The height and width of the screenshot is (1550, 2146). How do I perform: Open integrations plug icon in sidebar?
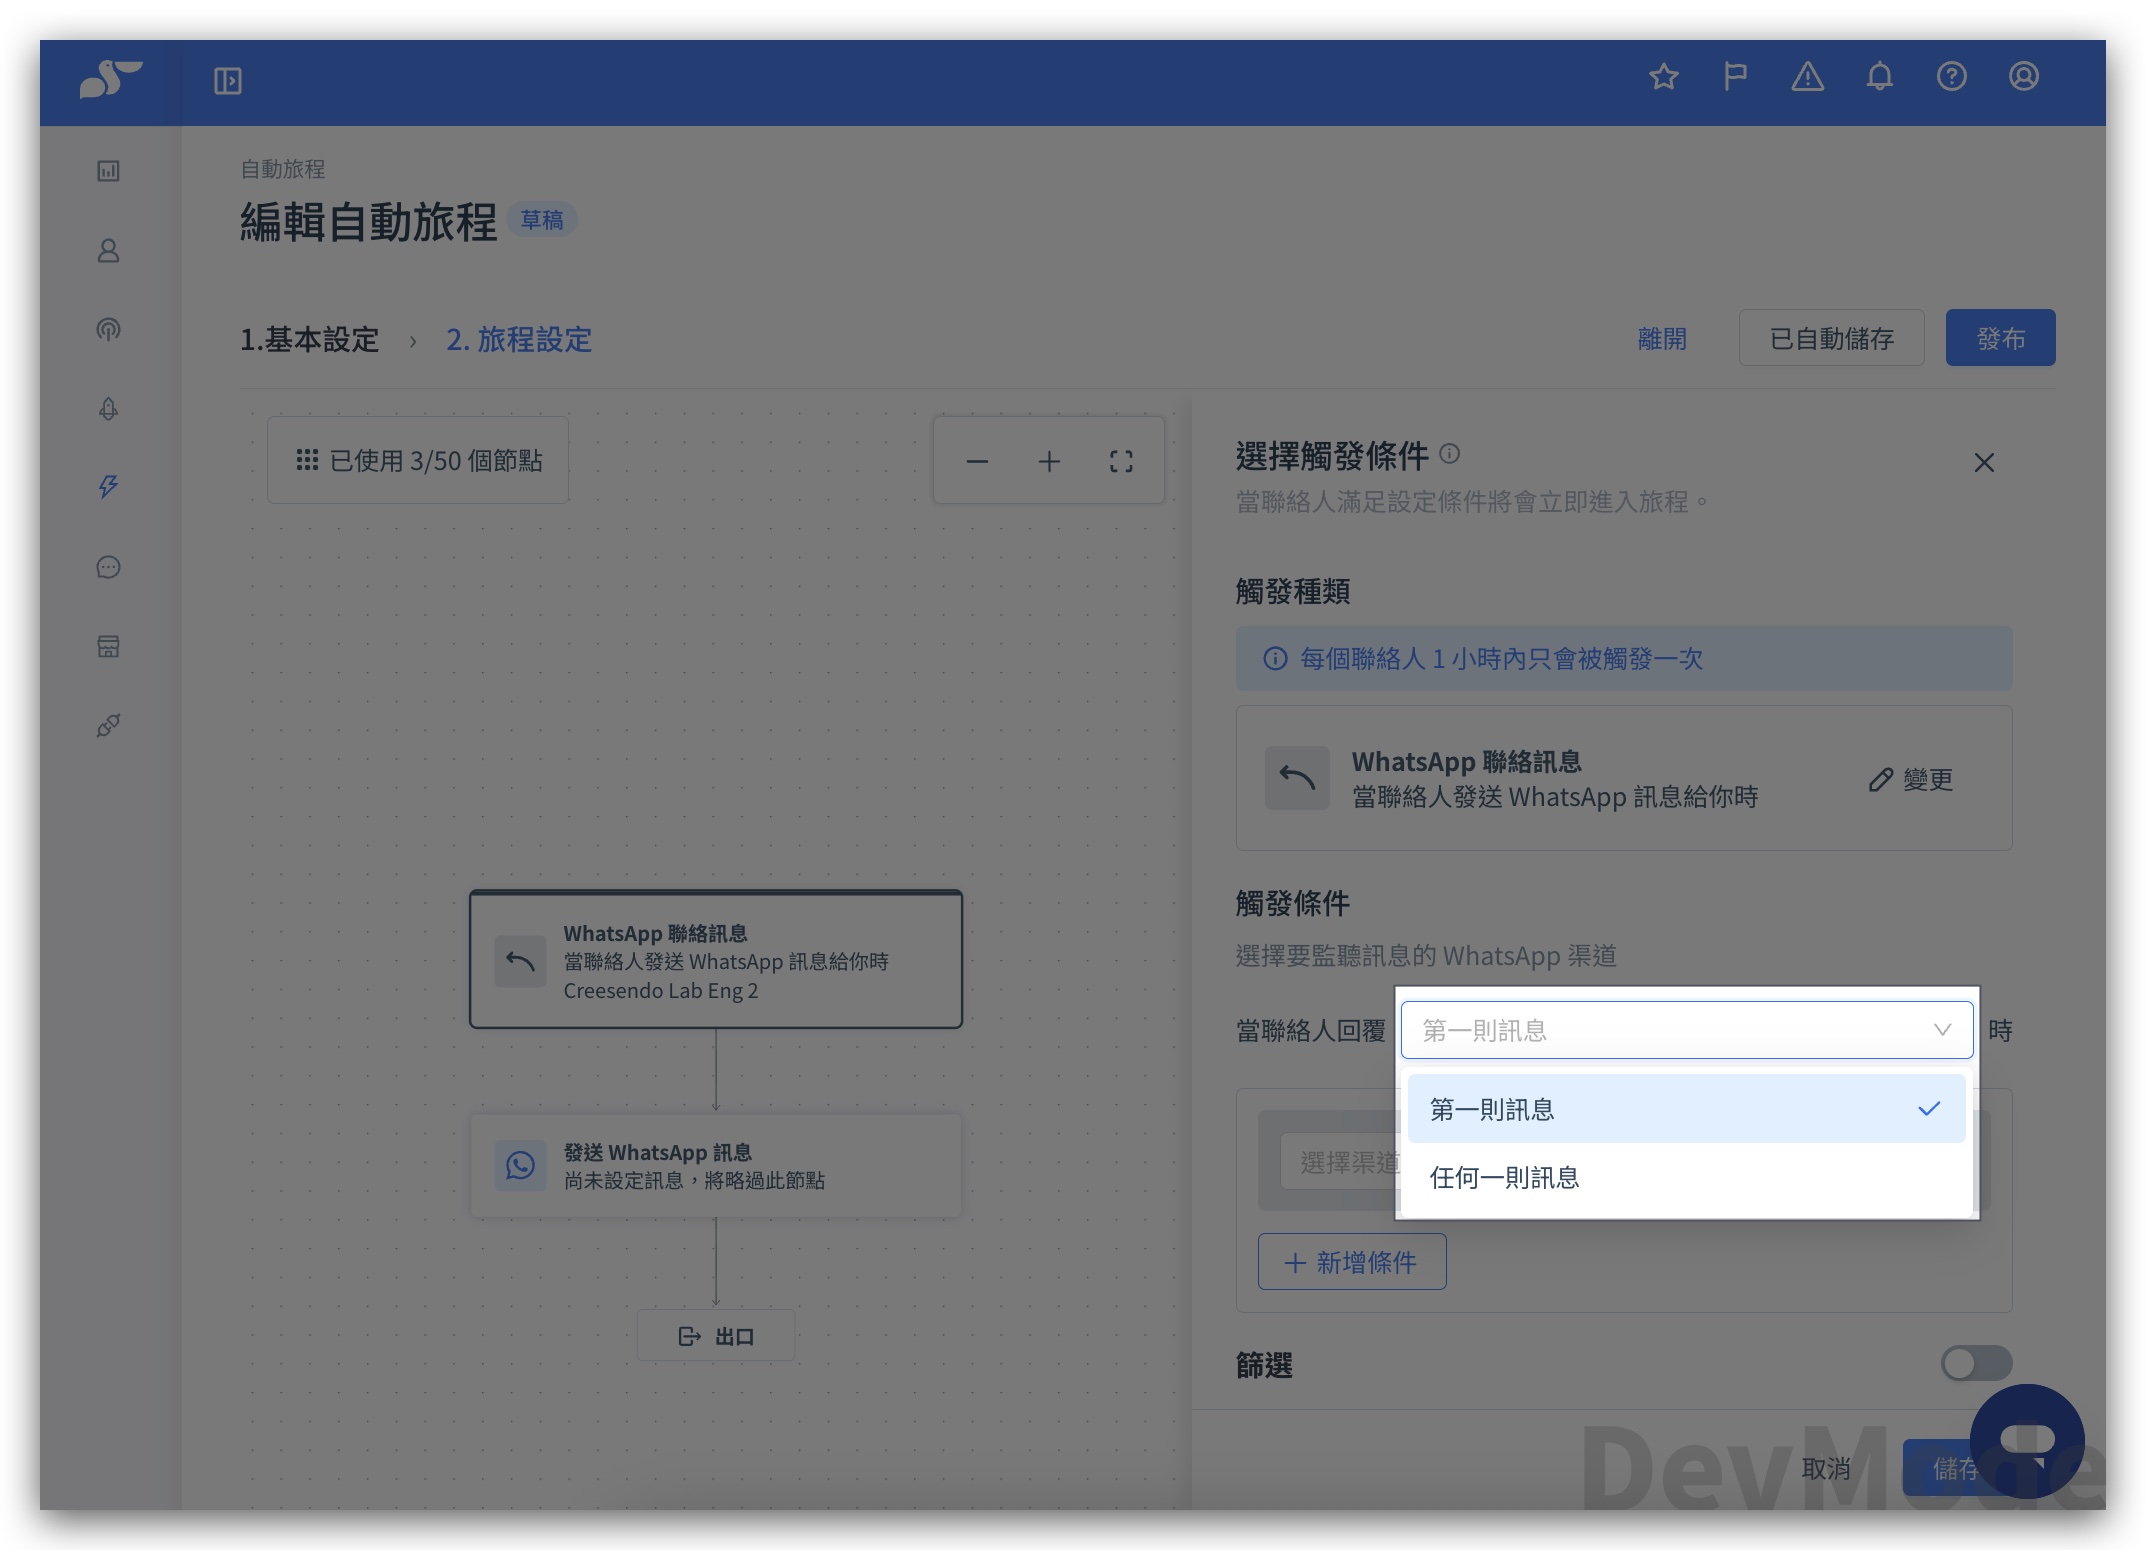click(109, 725)
